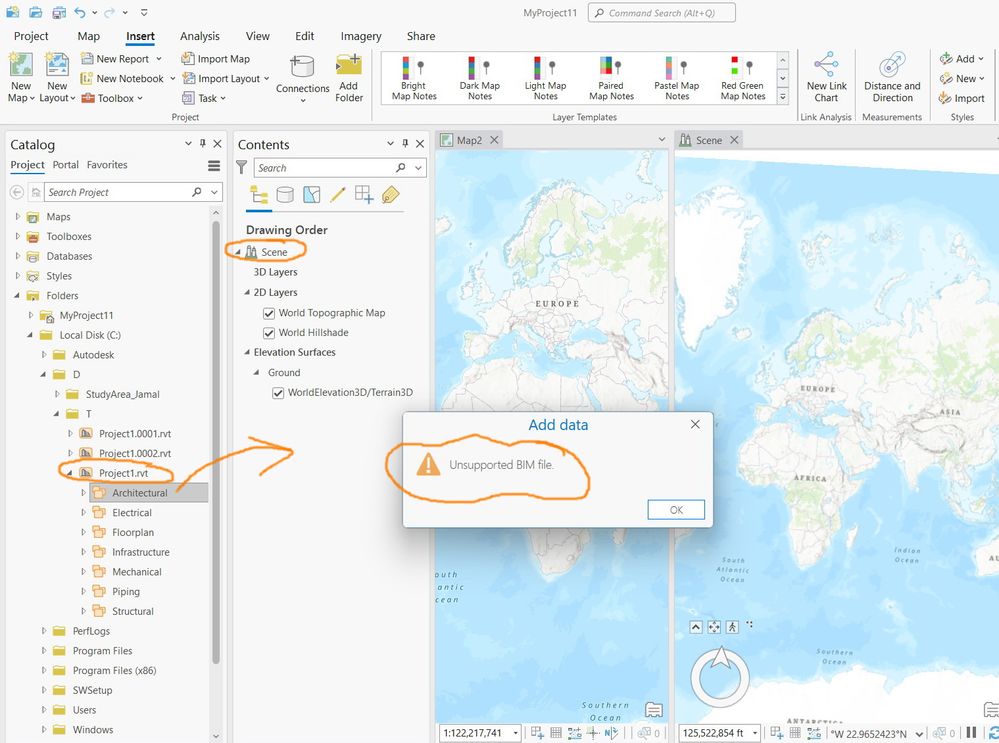Click the Add styles button
999x743 pixels.
coord(957,59)
